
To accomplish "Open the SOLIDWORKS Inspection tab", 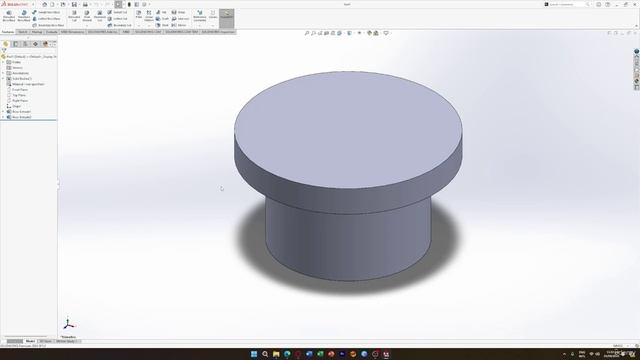I will (x=218, y=32).
